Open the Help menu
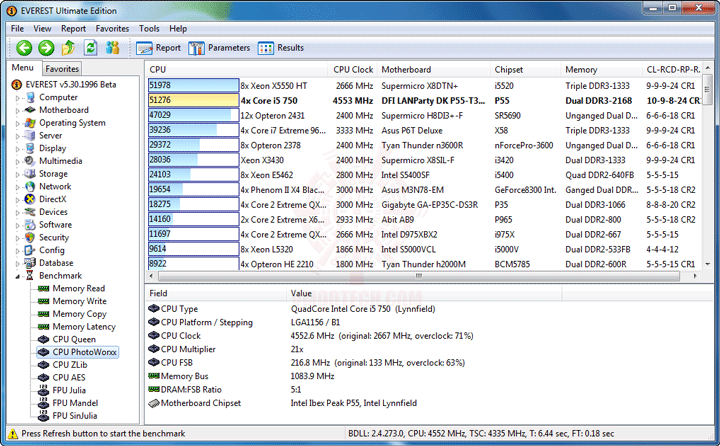This screenshot has width=720, height=446. (x=178, y=28)
